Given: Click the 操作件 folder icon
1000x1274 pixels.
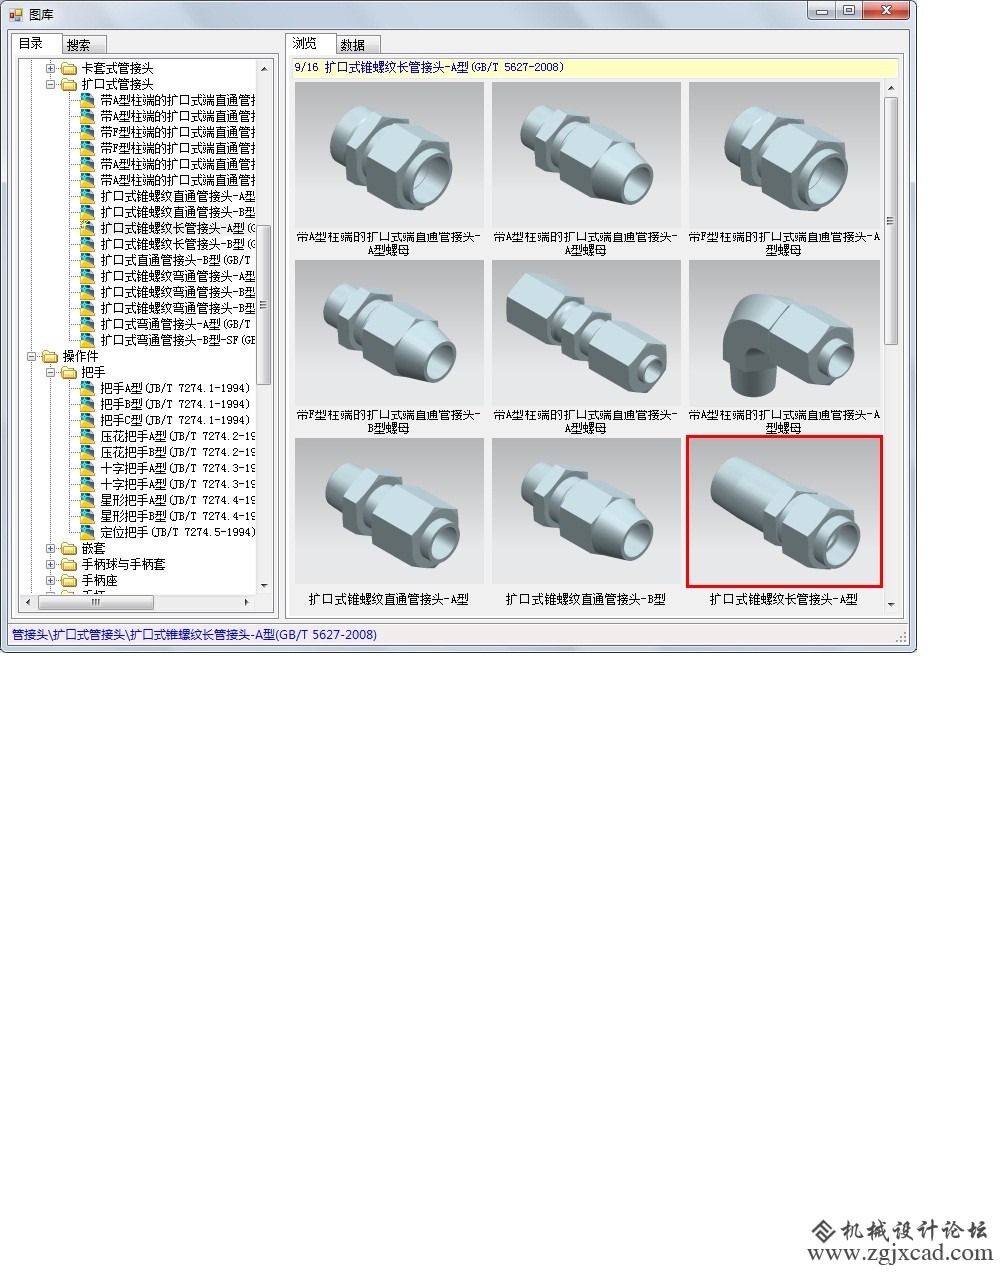Looking at the screenshot, I should coord(50,356).
